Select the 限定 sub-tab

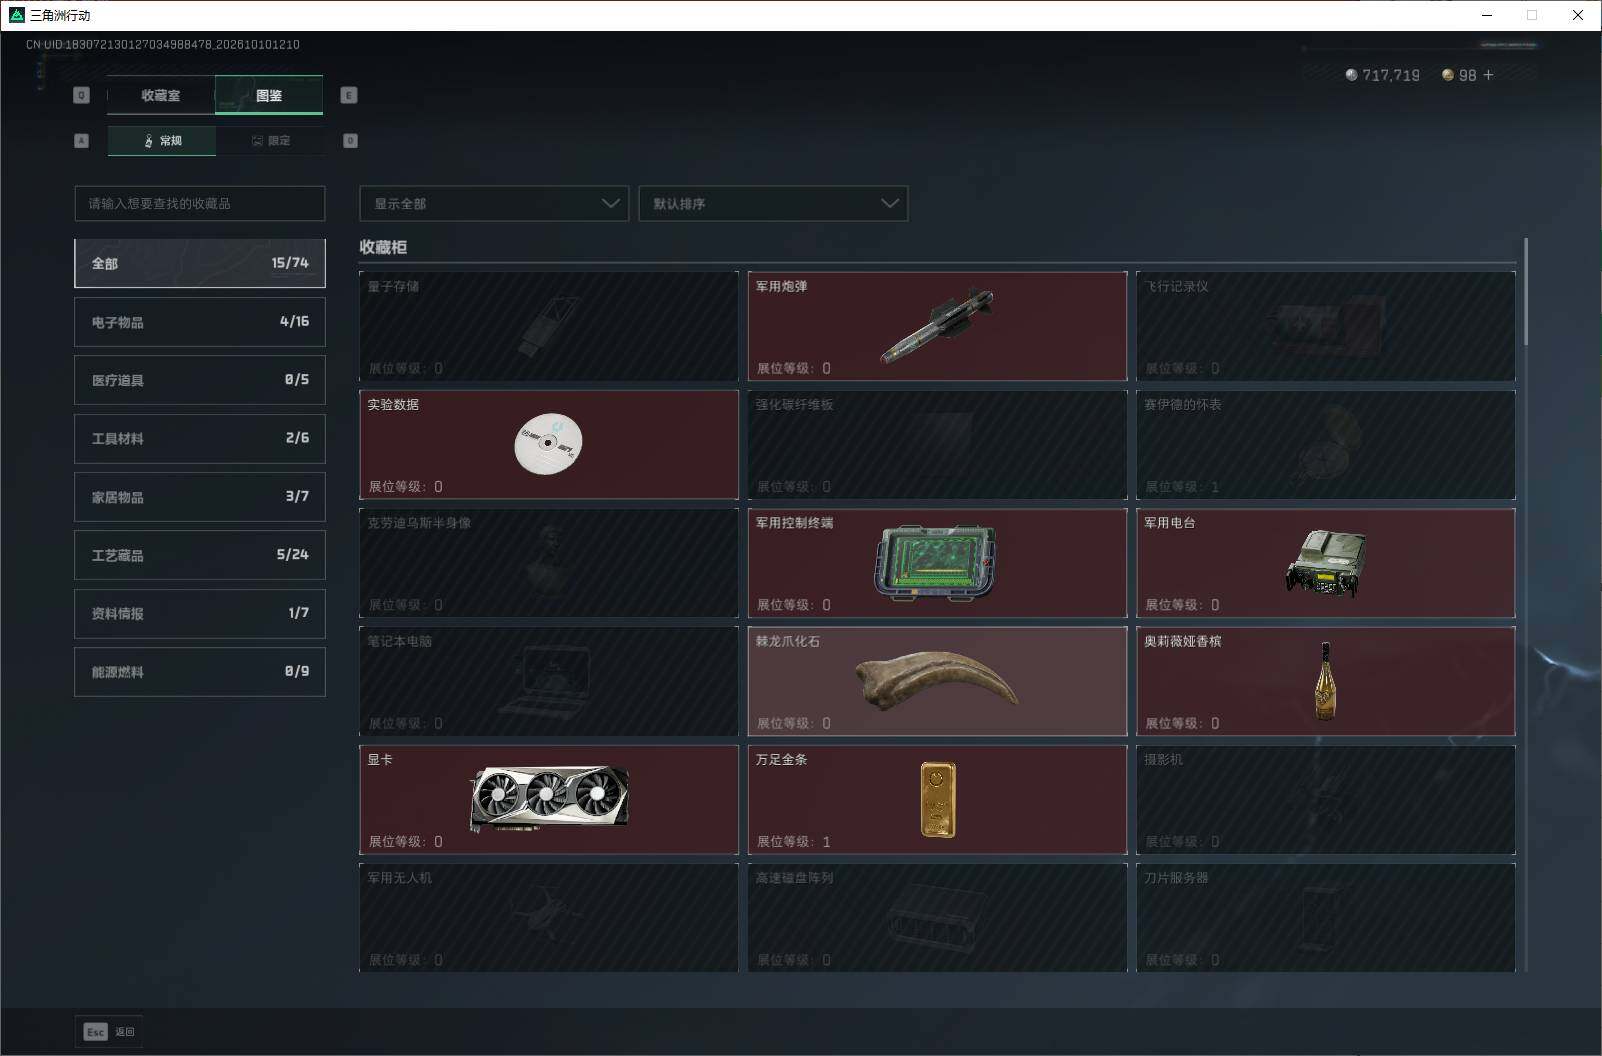(x=270, y=141)
